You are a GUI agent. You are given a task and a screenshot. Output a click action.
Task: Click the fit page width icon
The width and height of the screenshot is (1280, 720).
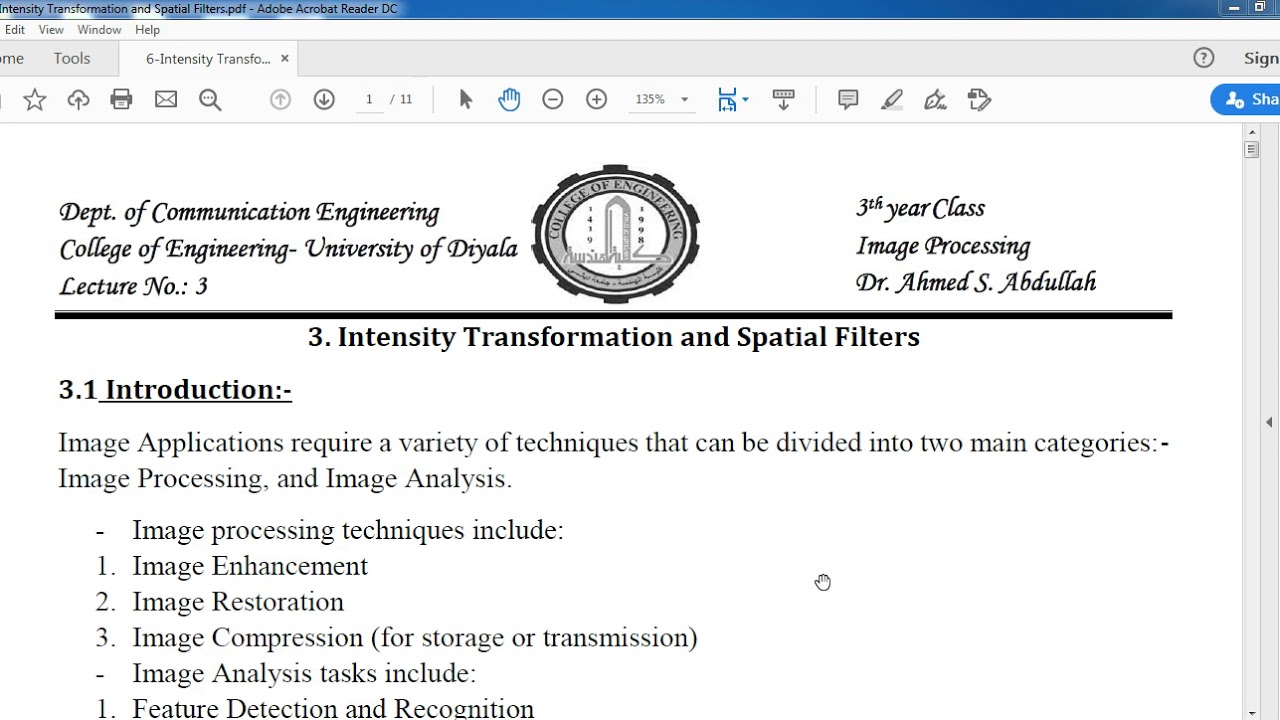click(x=727, y=100)
